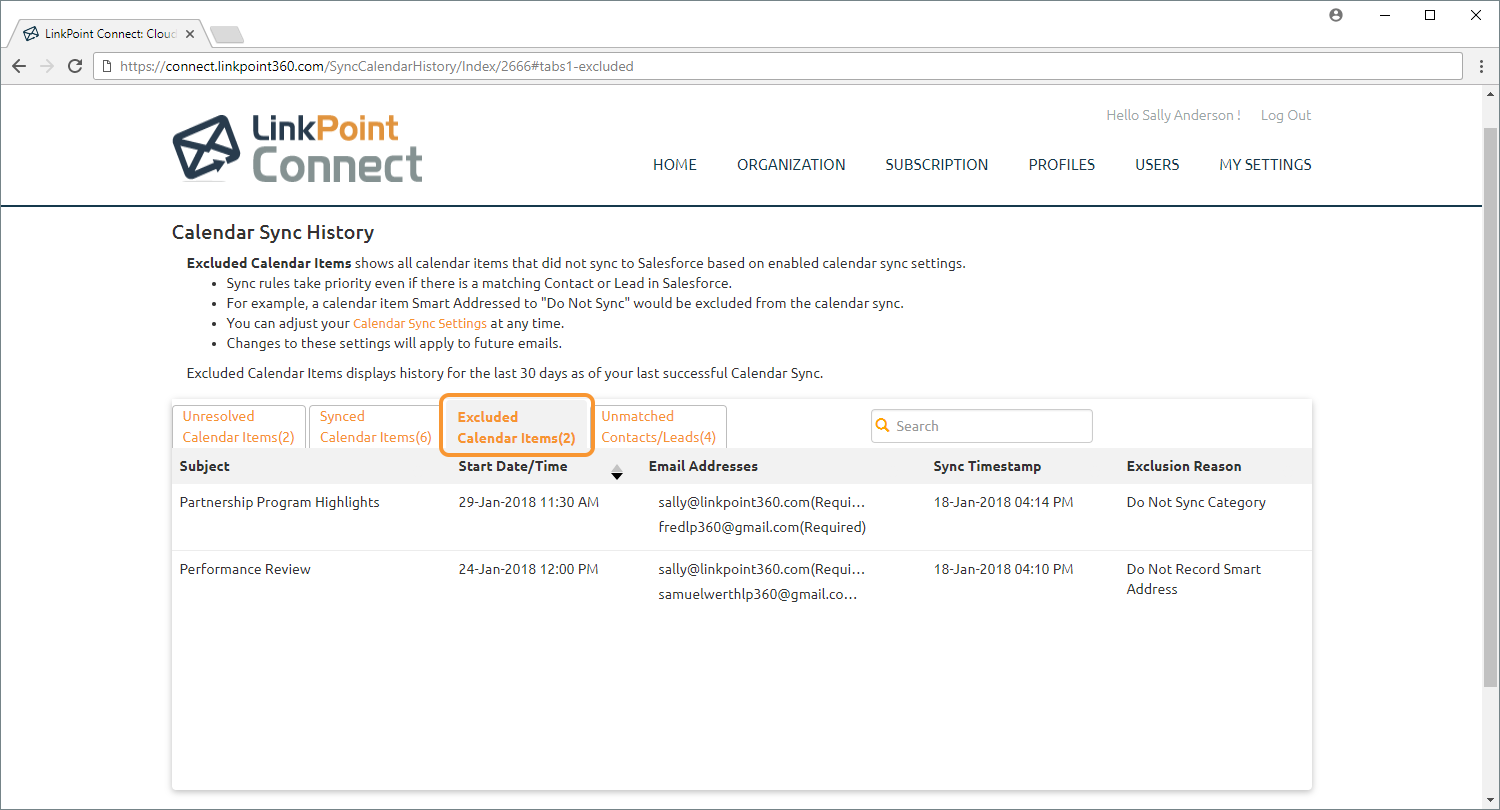Click the browser back arrow
This screenshot has height=810, width=1500.
tap(19, 66)
